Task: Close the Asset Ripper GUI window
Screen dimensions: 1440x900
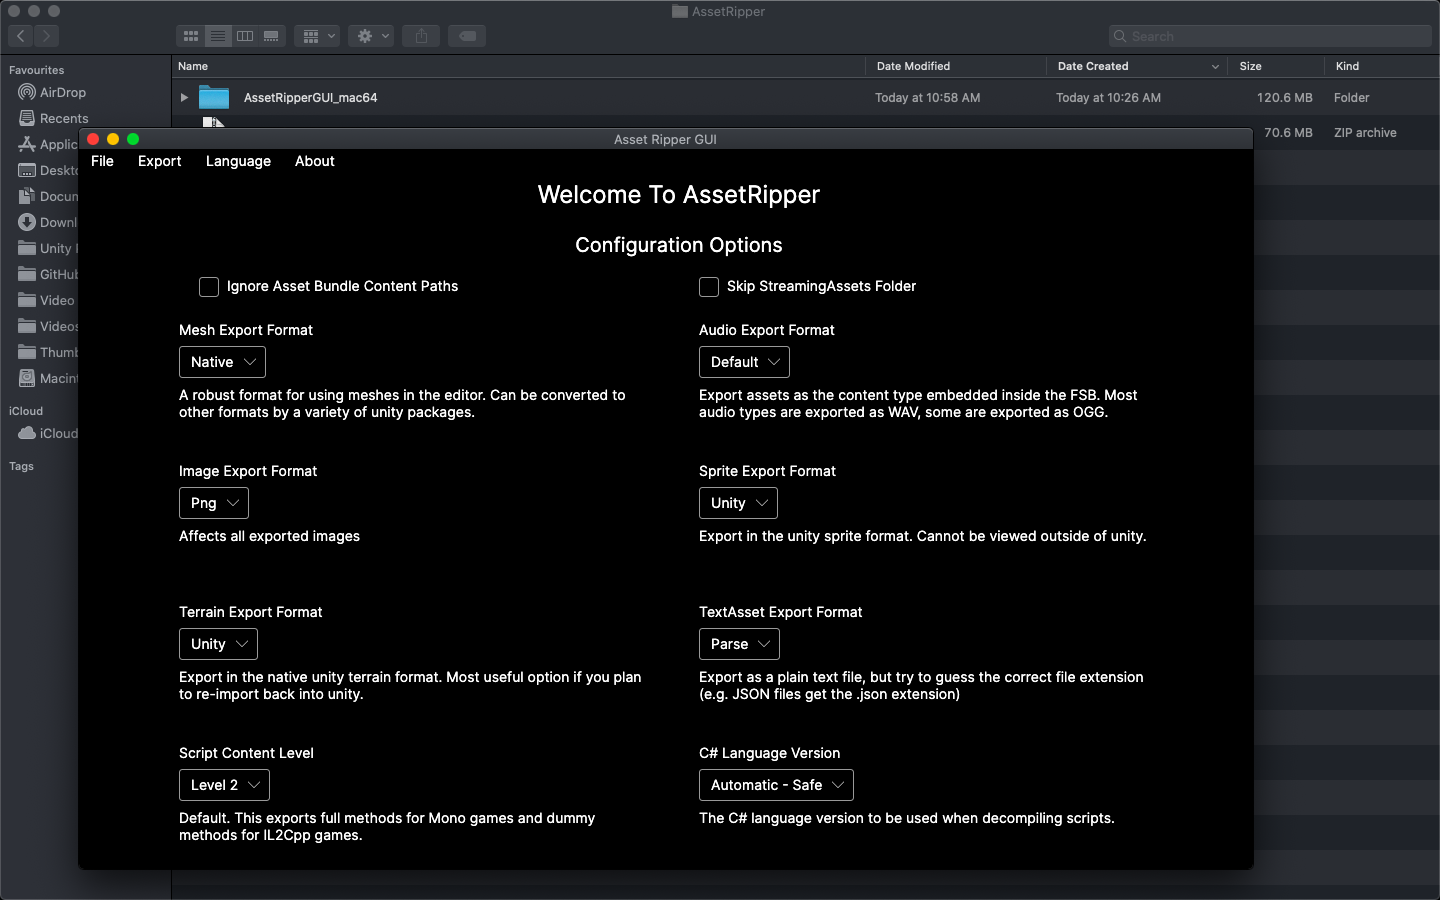Action: (93, 139)
